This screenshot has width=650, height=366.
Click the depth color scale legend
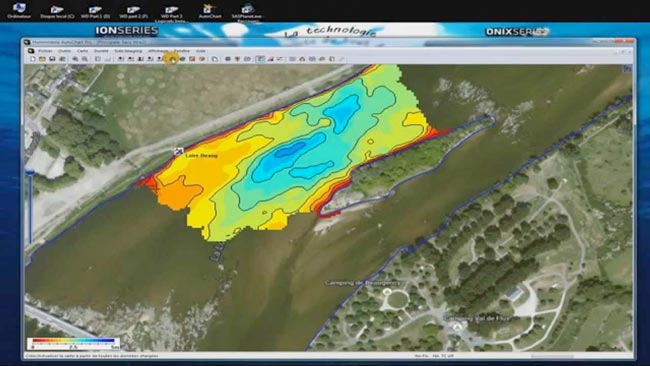pyautogui.click(x=73, y=344)
